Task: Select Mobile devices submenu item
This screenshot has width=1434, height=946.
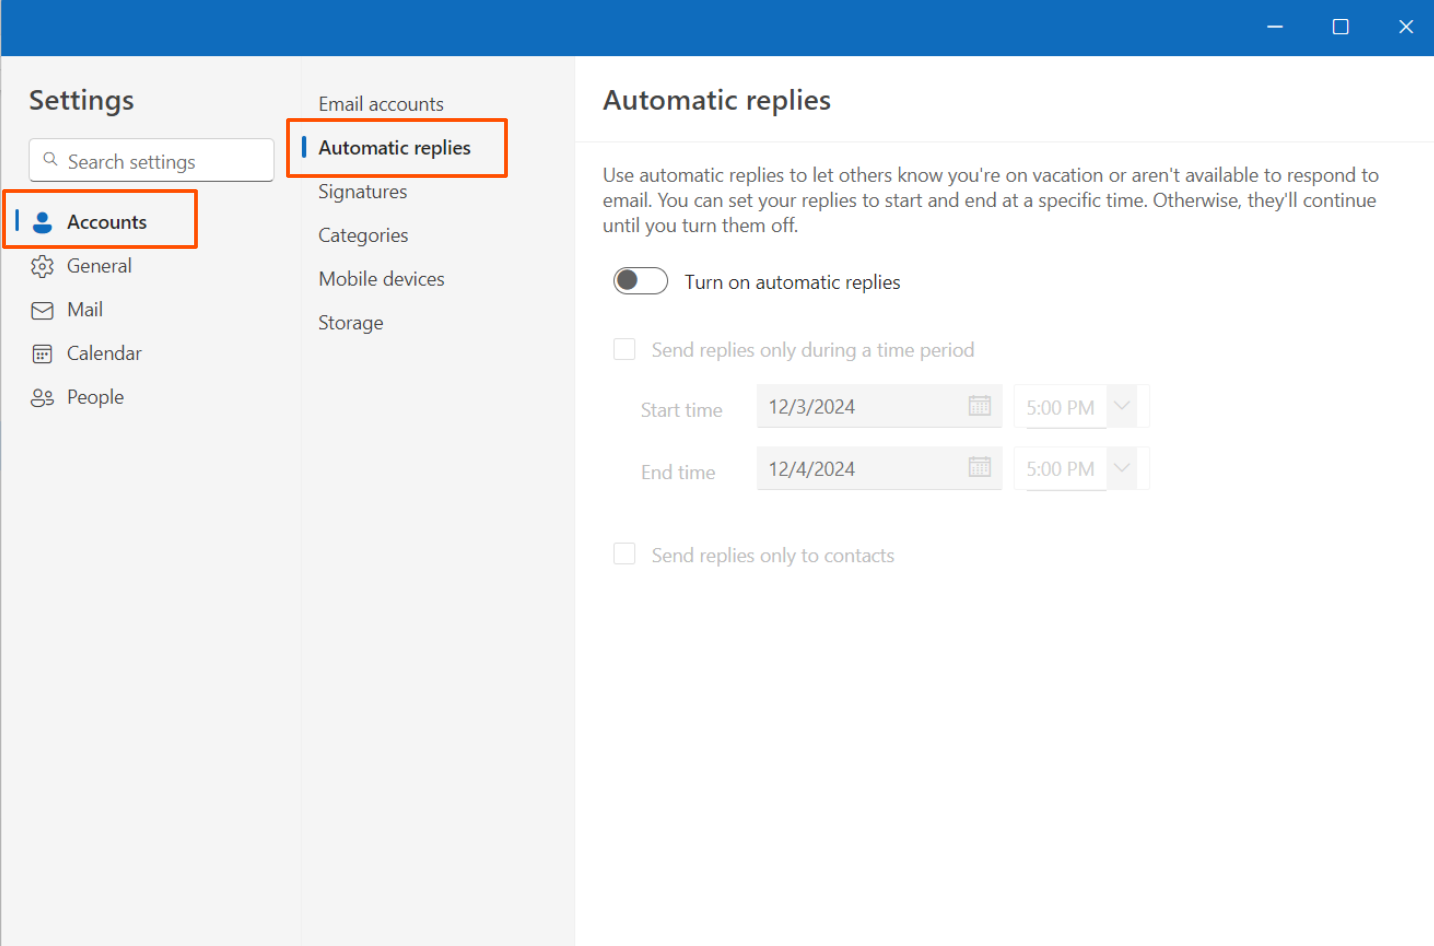Action: pos(381,279)
